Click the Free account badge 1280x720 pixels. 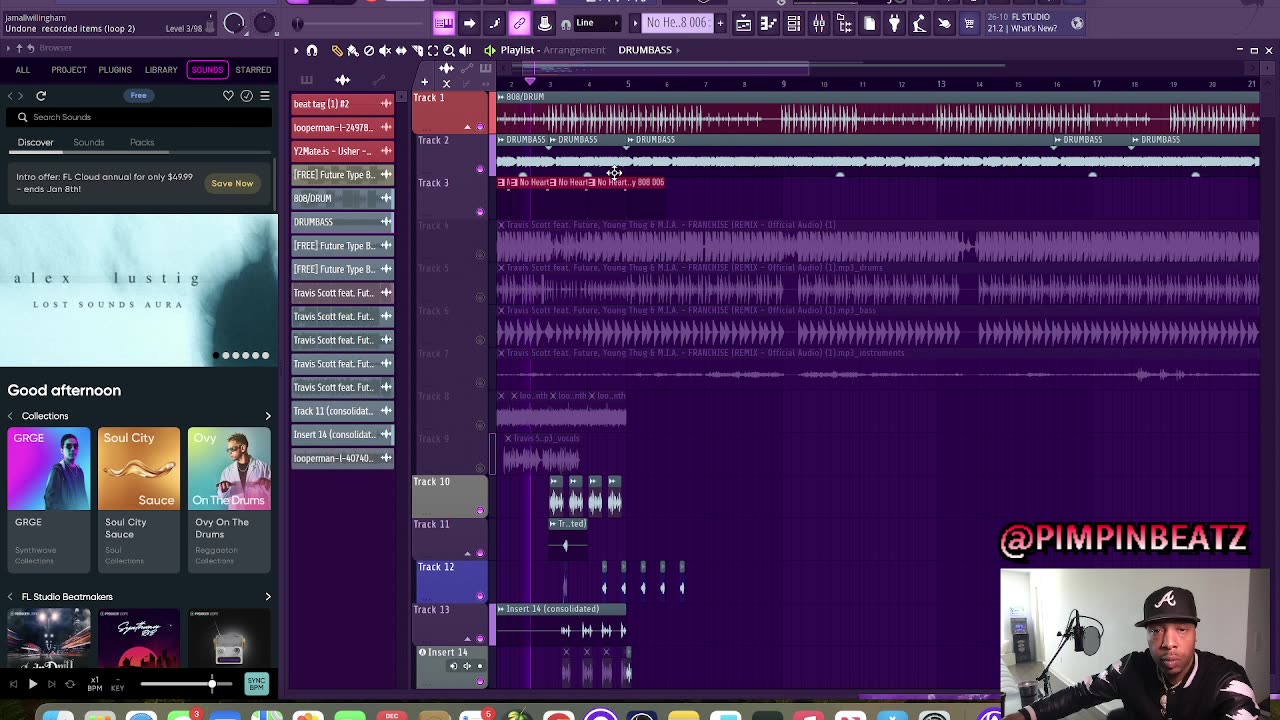pos(138,96)
